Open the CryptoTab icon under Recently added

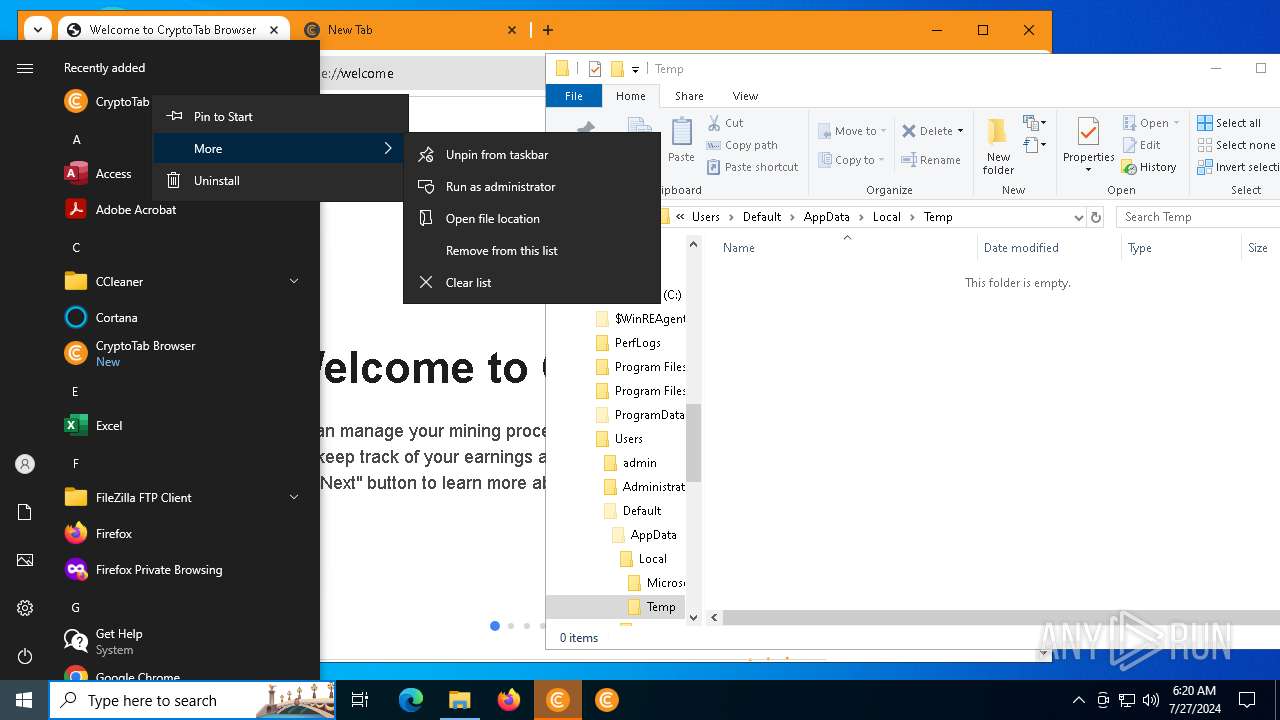pyautogui.click(x=76, y=101)
